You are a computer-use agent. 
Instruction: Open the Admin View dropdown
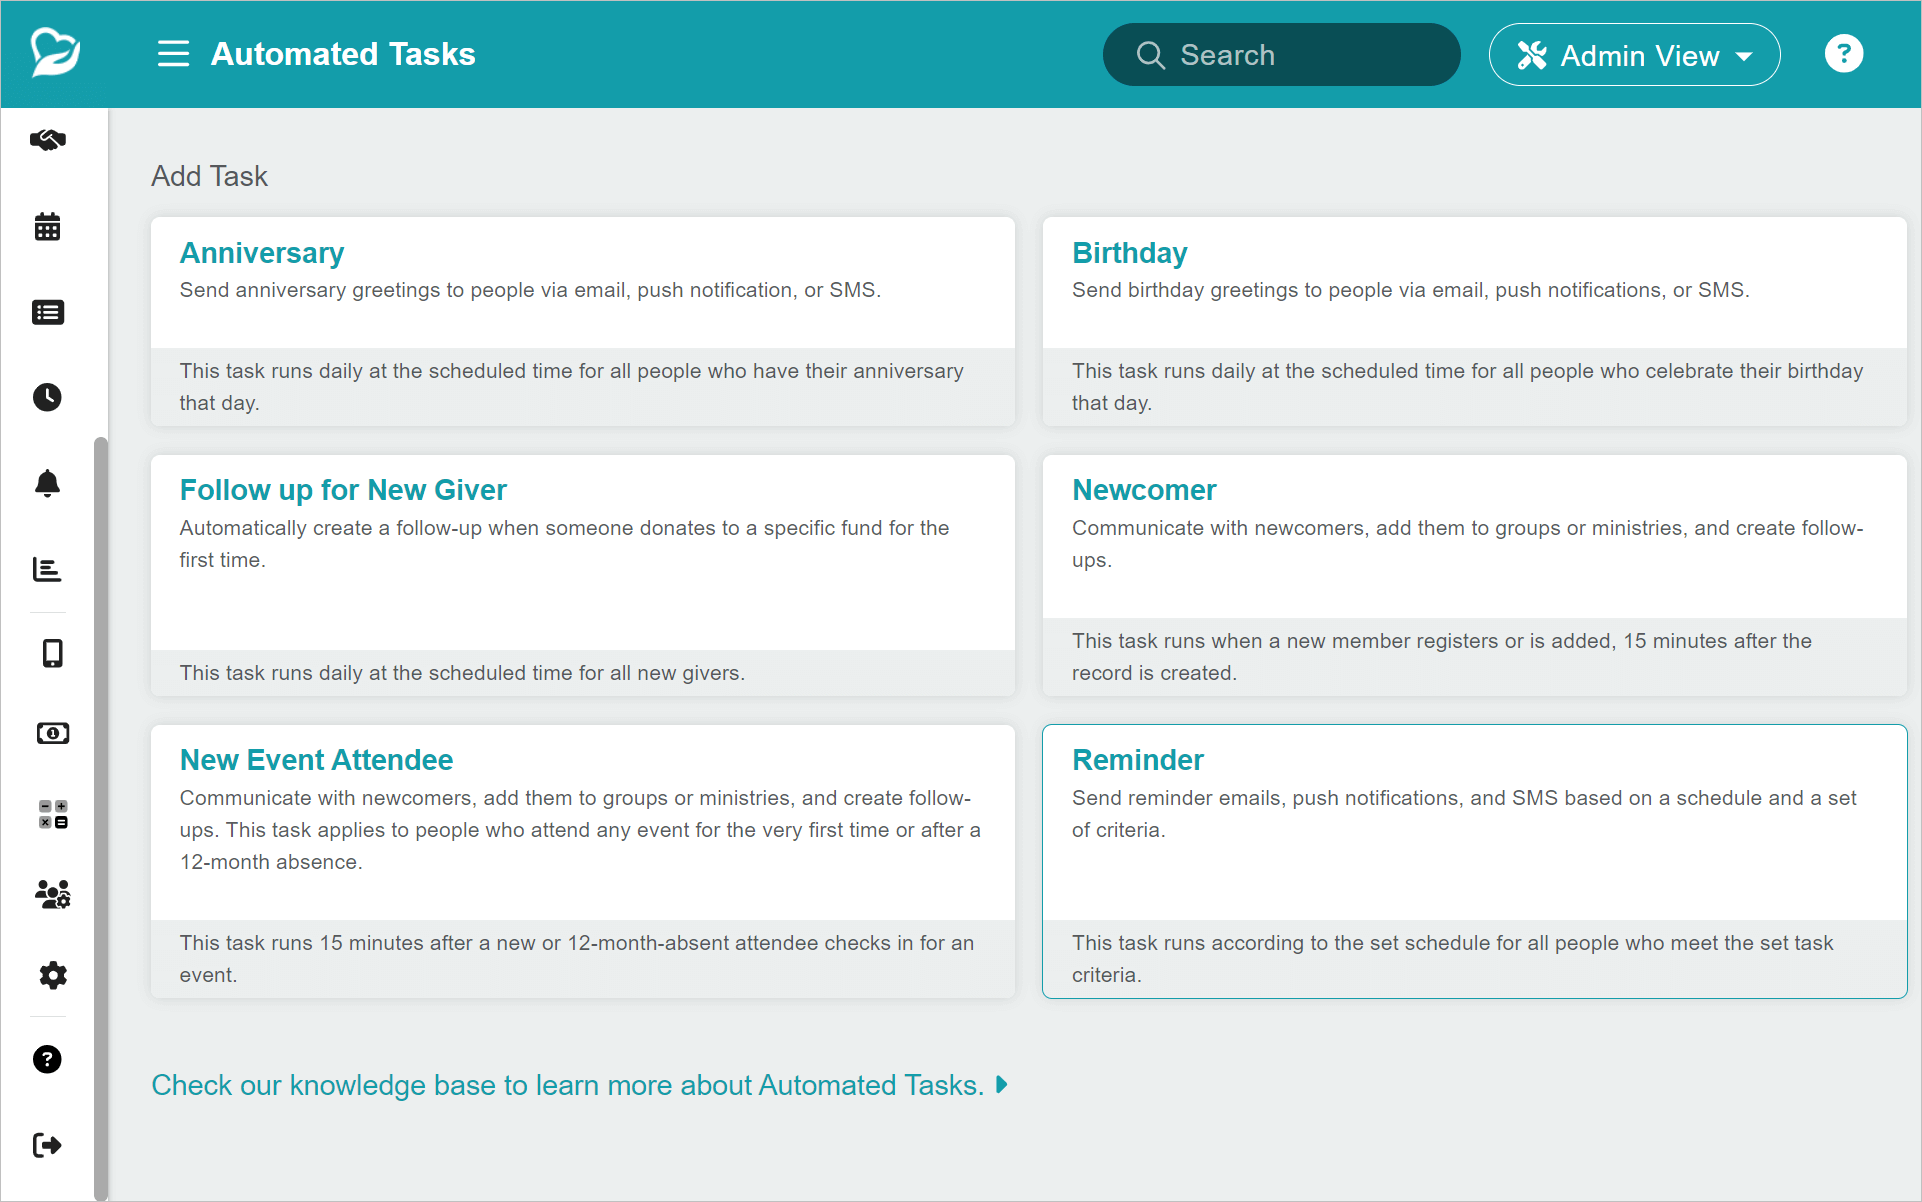pyautogui.click(x=1634, y=55)
